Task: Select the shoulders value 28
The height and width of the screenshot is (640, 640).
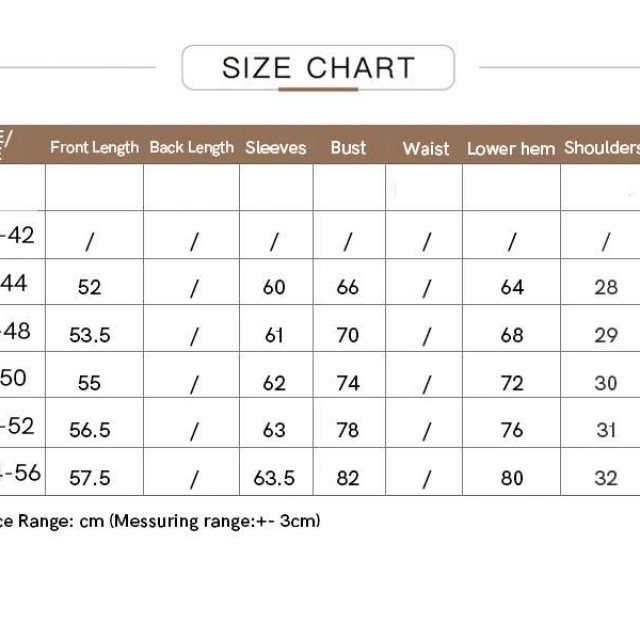Action: coord(606,287)
